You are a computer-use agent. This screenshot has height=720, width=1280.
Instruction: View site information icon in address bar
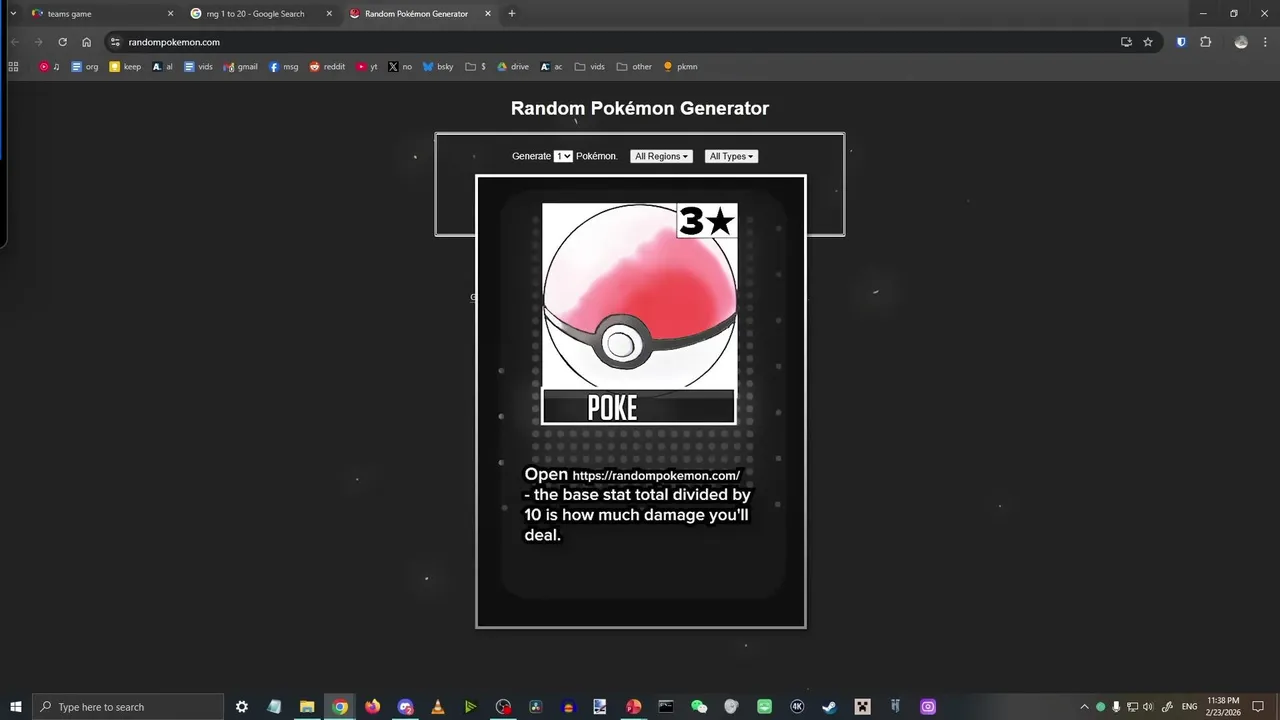pyautogui.click(x=115, y=42)
